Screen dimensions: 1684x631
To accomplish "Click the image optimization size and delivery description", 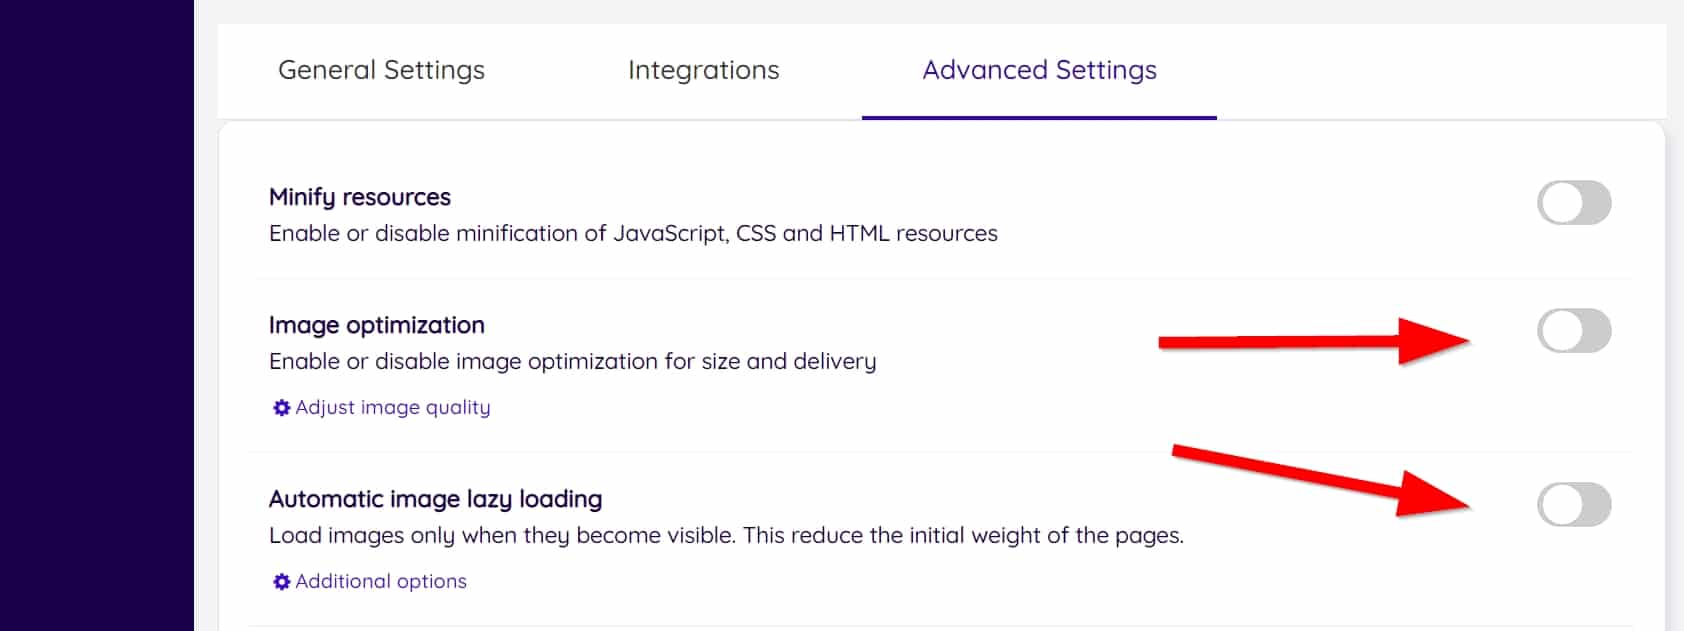I will point(572,362).
